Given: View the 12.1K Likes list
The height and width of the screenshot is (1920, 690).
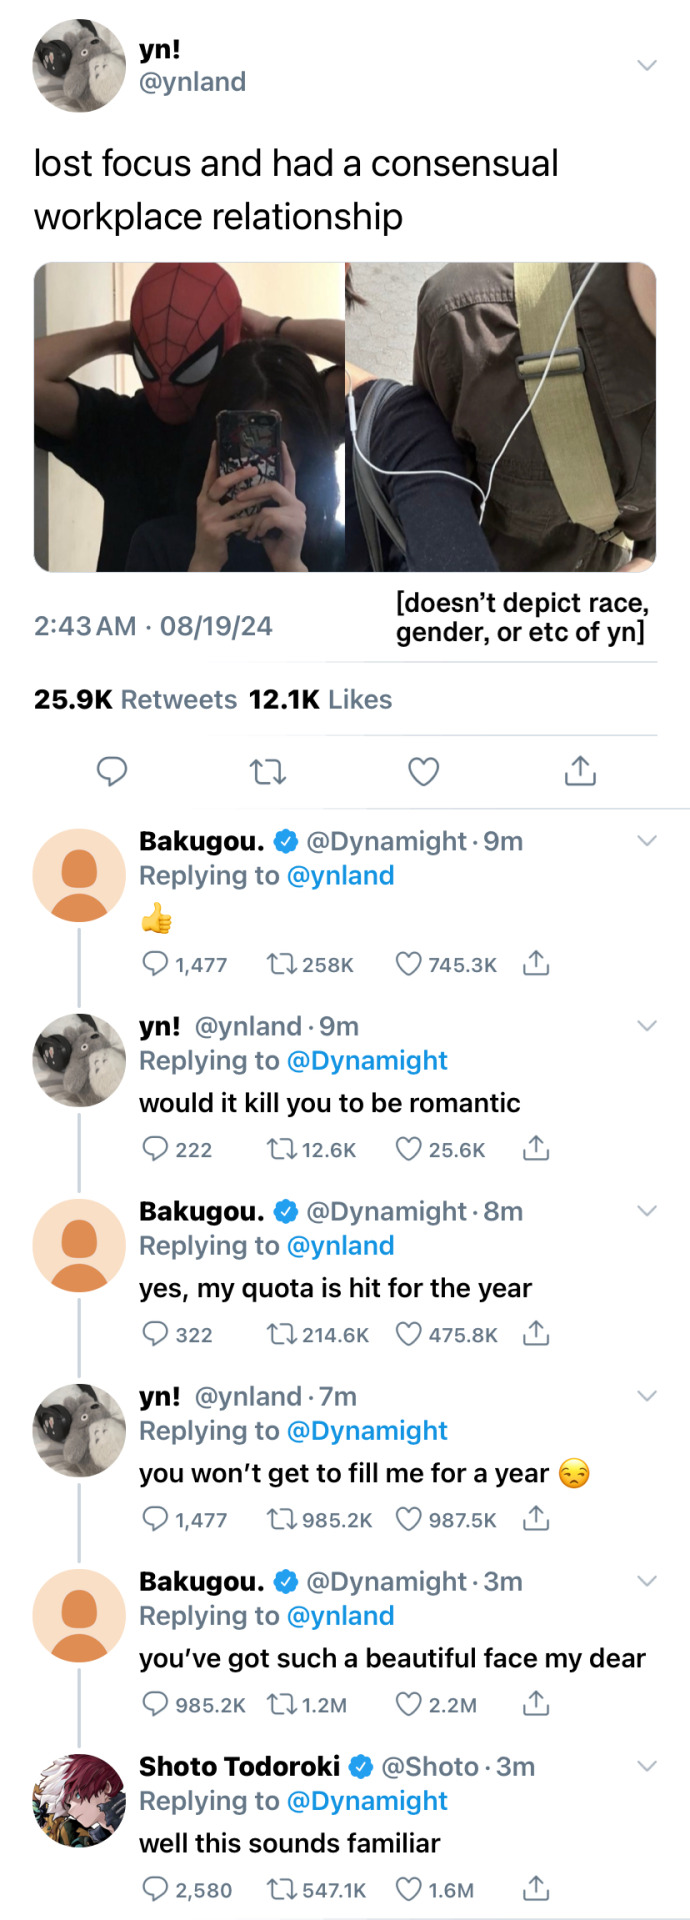Looking at the screenshot, I should [320, 699].
